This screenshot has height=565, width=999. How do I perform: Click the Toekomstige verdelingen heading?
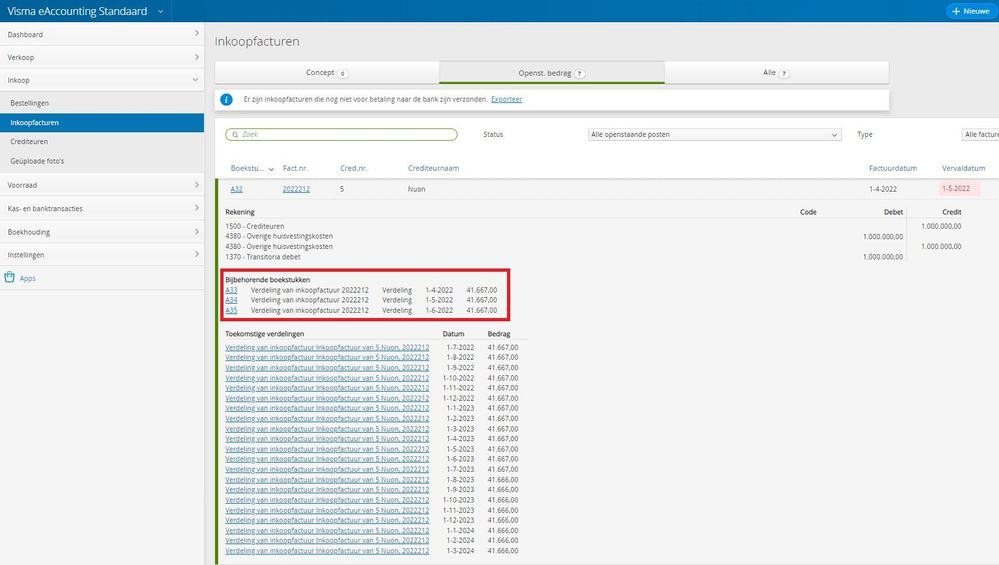point(264,334)
